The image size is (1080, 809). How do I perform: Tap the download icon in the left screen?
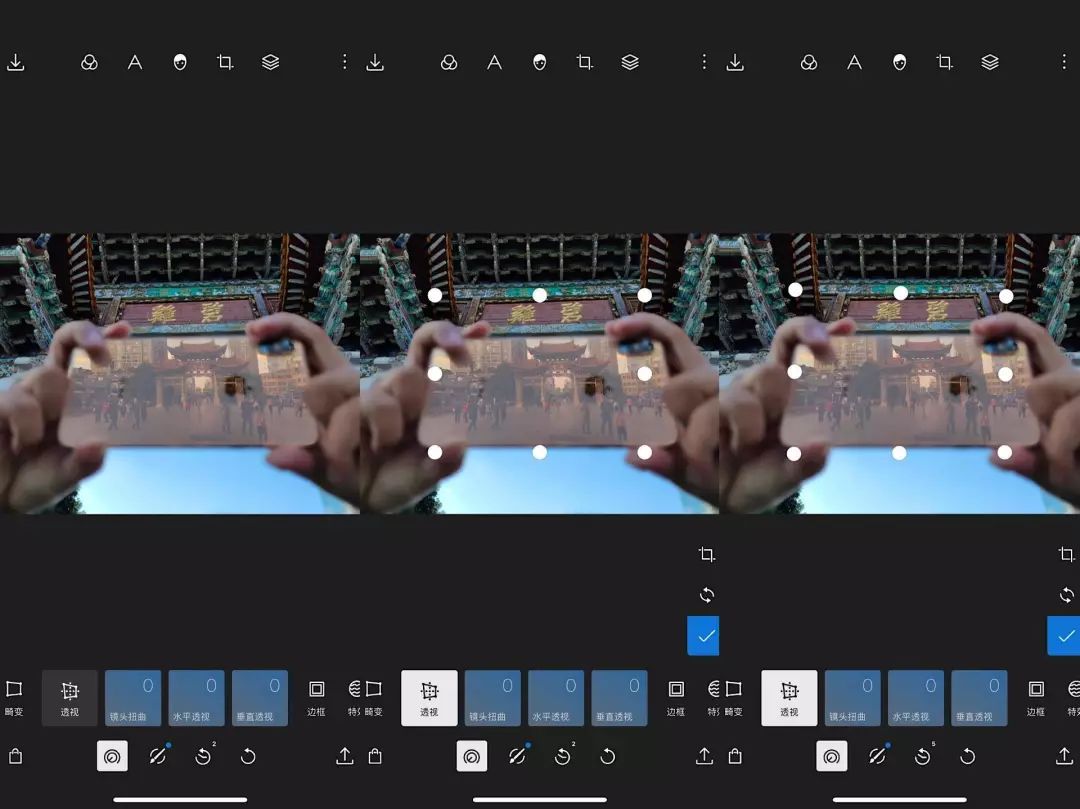coord(16,63)
